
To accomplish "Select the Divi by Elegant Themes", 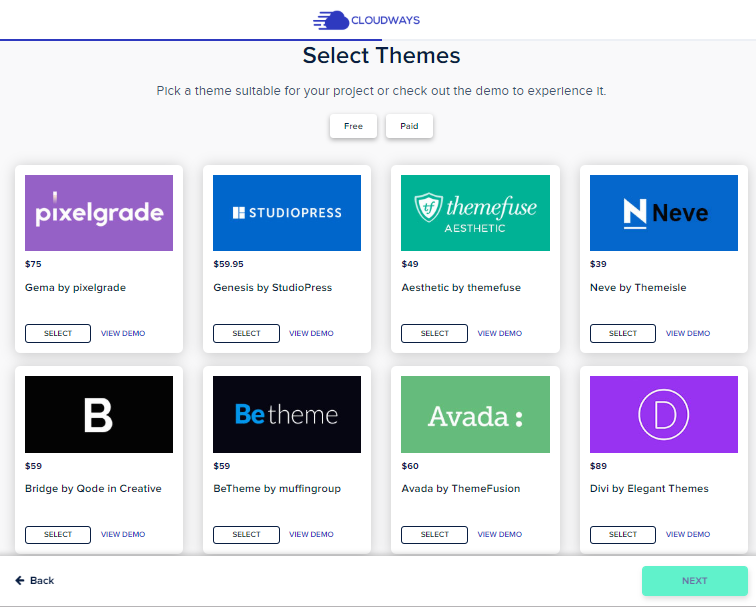I will pyautogui.click(x=623, y=535).
